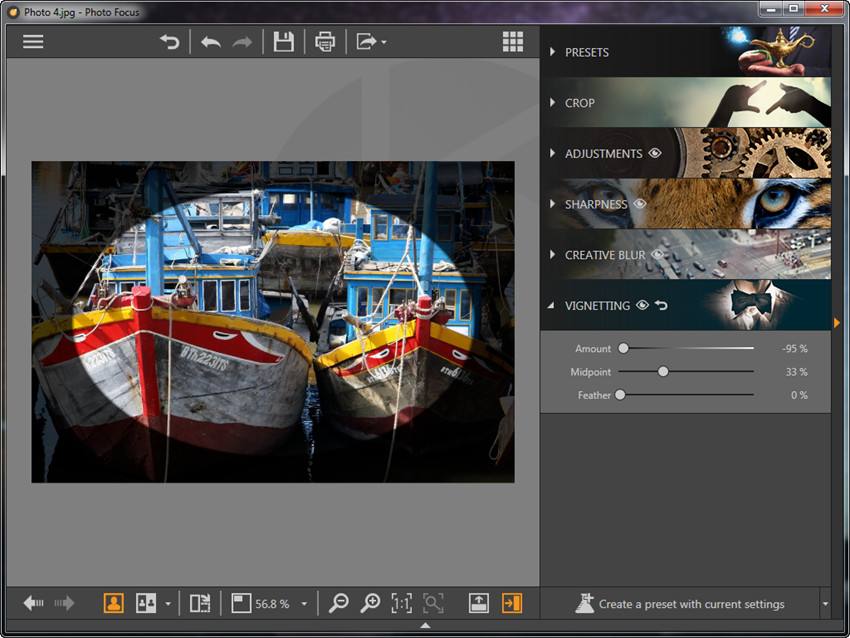
Task: Click the revert to original icon
Action: 170,42
